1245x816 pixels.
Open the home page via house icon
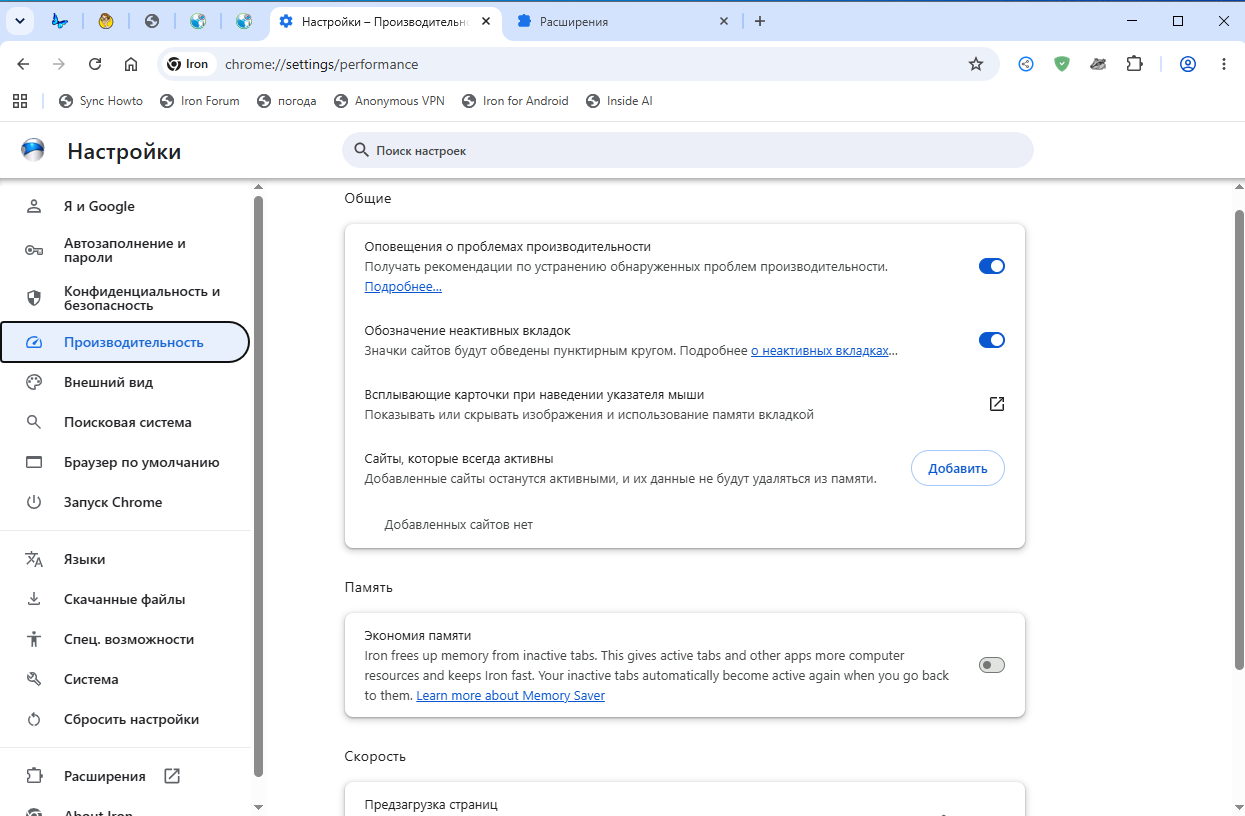[x=131, y=64]
